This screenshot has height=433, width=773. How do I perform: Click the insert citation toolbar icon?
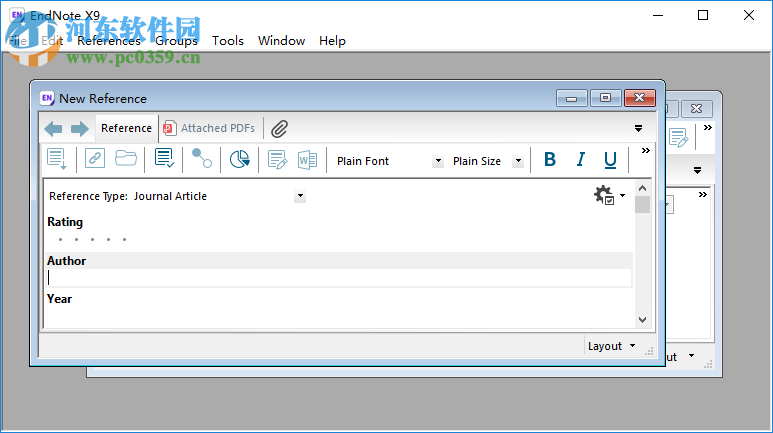(57, 159)
